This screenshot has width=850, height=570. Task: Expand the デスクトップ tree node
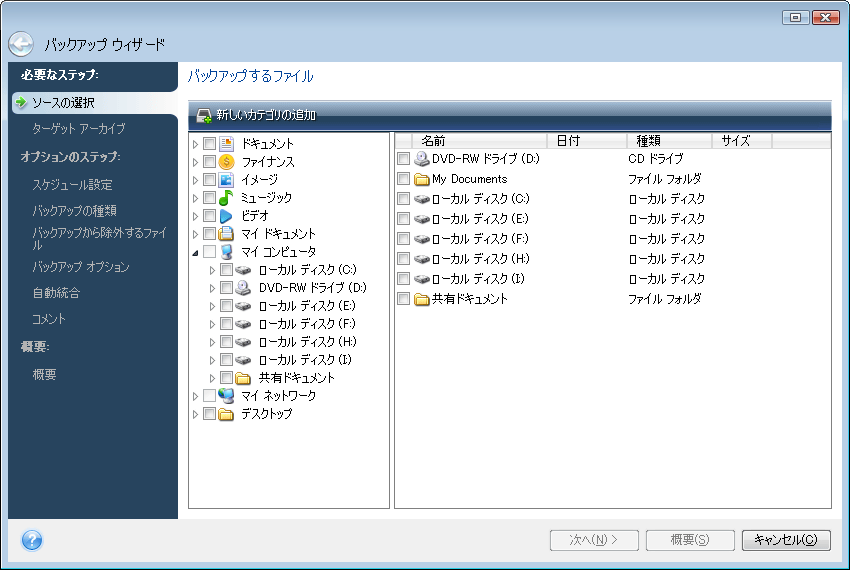tap(195, 414)
